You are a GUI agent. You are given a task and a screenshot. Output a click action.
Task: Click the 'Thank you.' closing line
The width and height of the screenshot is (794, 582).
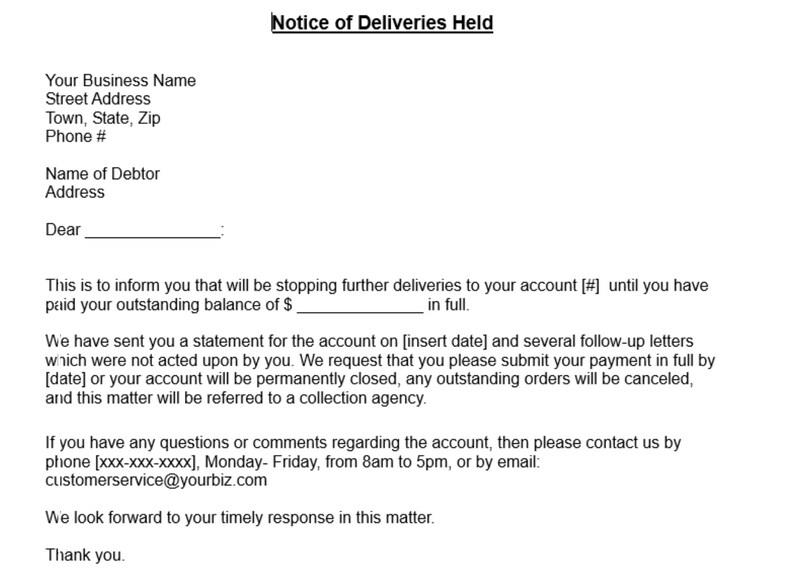coord(85,555)
